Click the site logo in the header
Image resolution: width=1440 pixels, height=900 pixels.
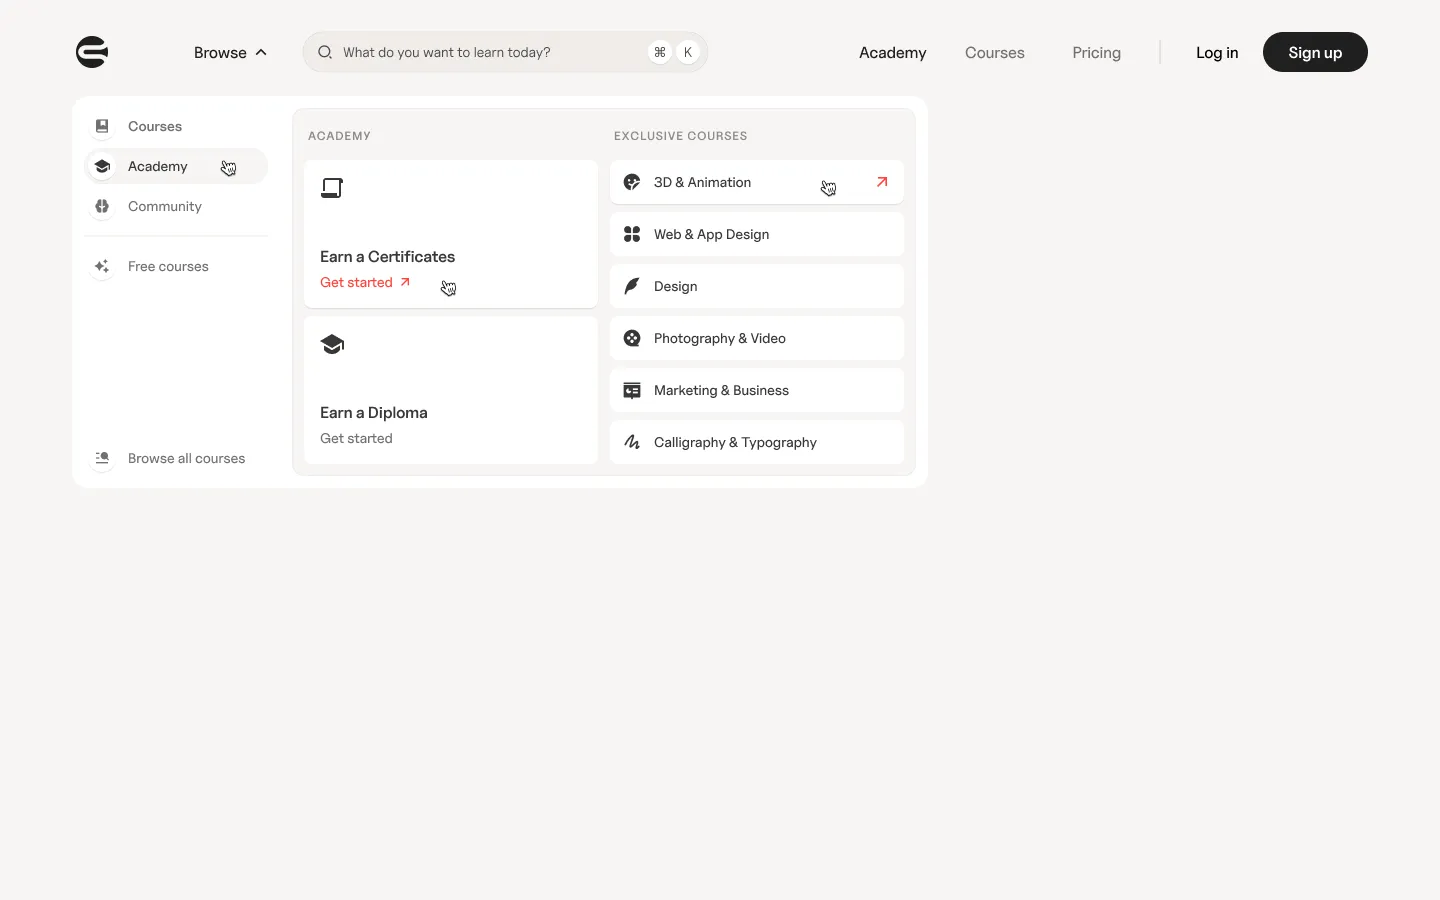[x=92, y=52]
